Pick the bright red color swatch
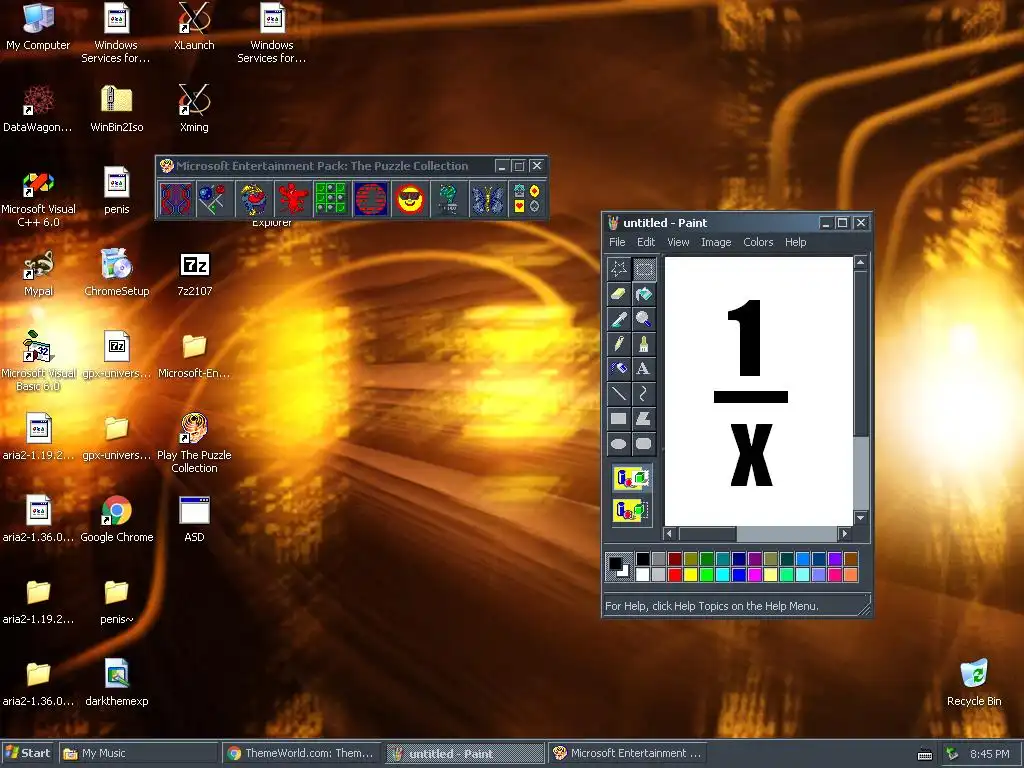Image resolution: width=1024 pixels, height=768 pixels. click(x=675, y=575)
